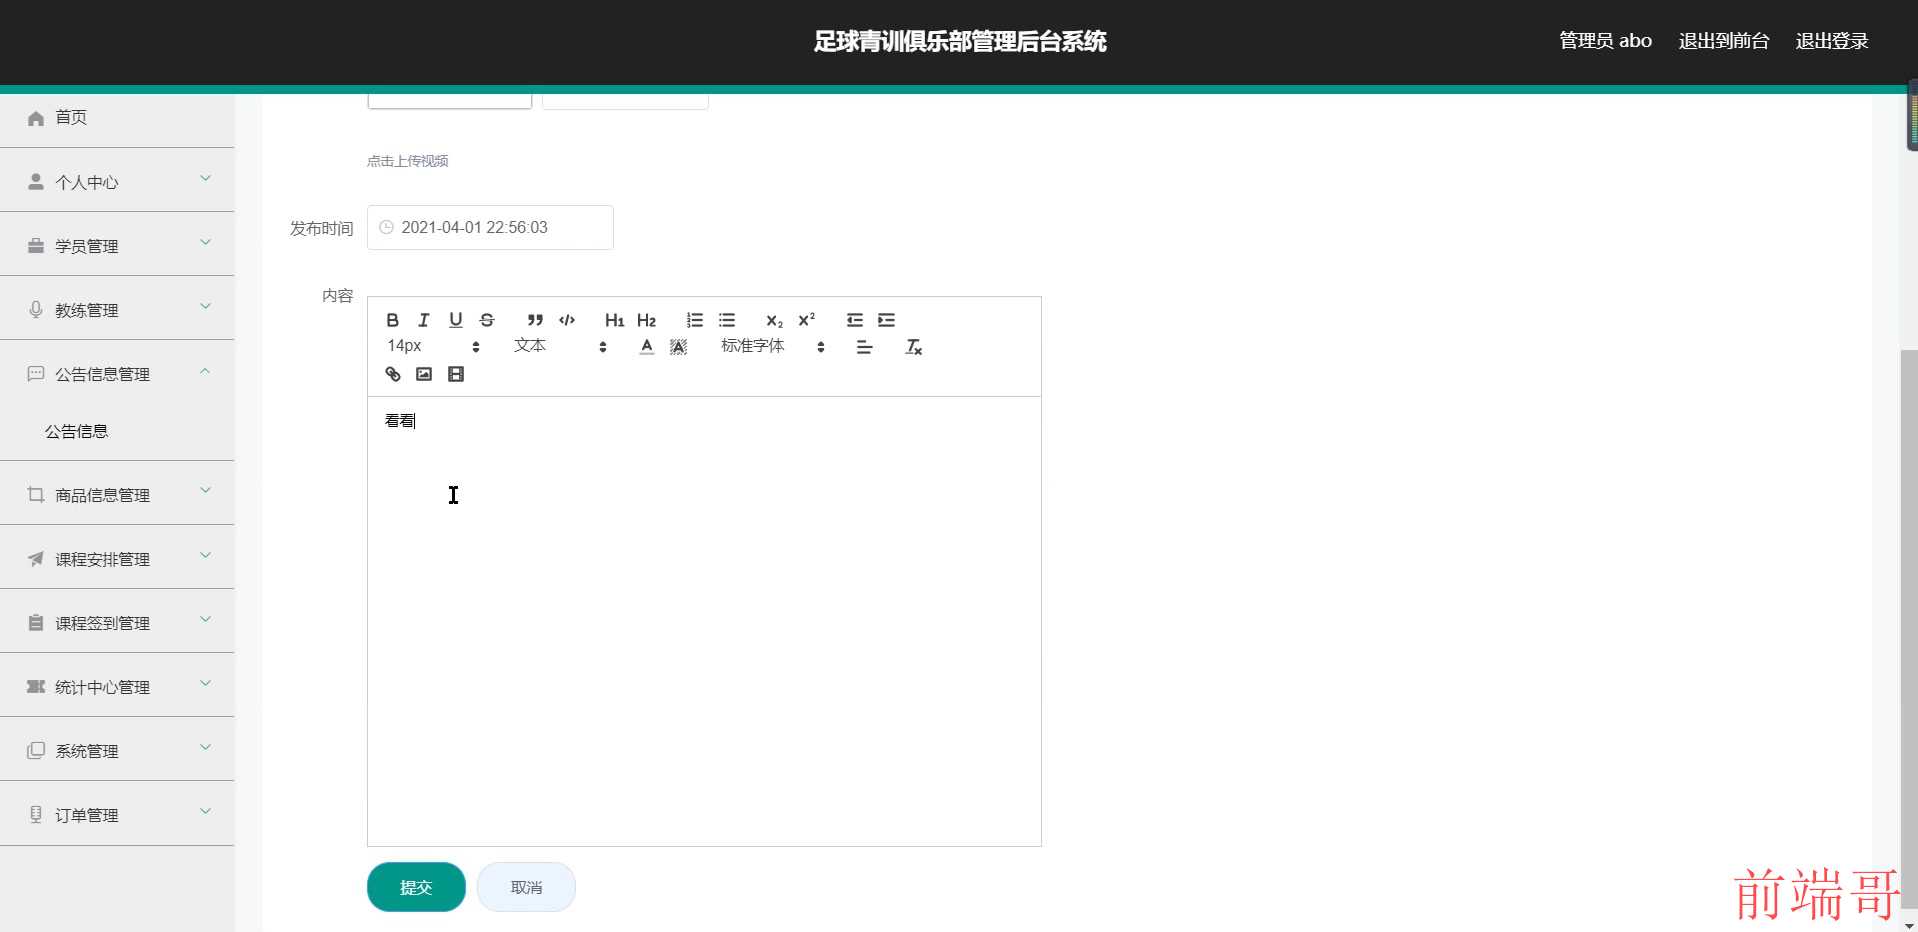Open the 发布时间 date-time picker

pos(490,227)
